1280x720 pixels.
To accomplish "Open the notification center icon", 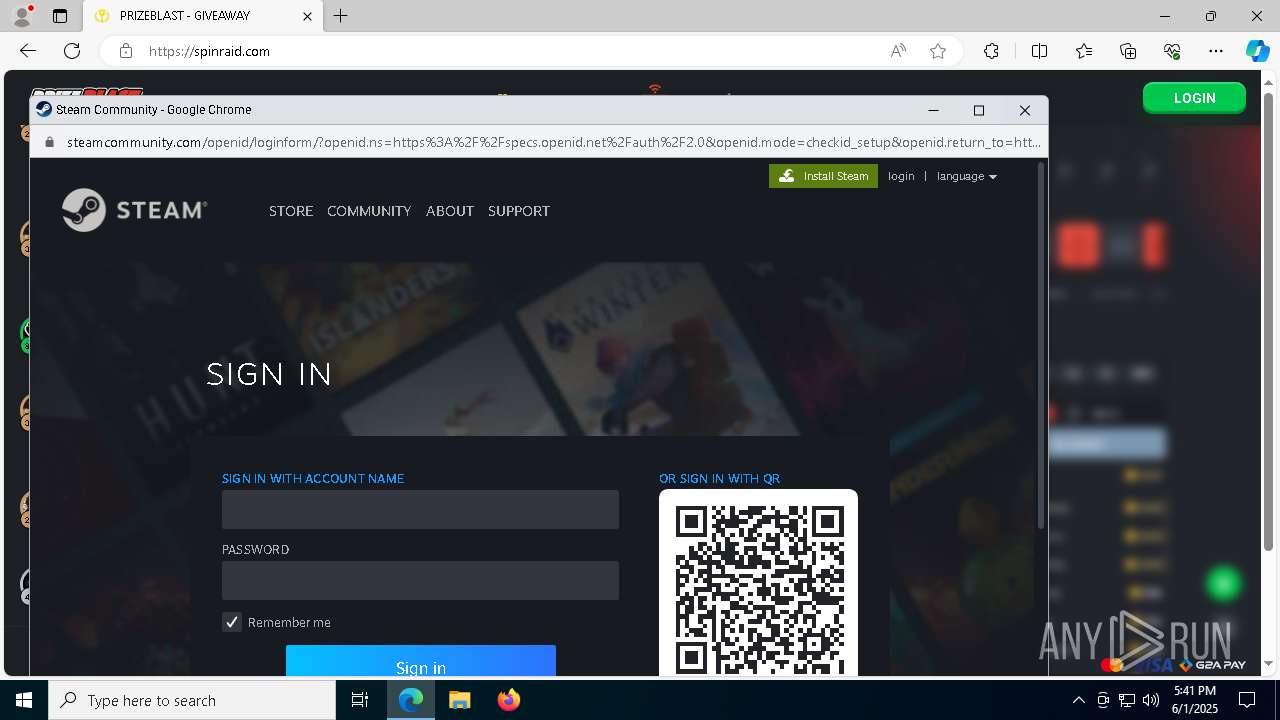I will 1247,700.
